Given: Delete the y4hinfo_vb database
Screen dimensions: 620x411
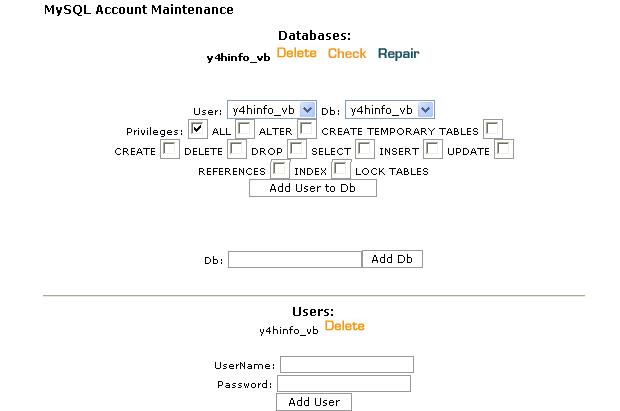Looking at the screenshot, I should click(x=297, y=53).
